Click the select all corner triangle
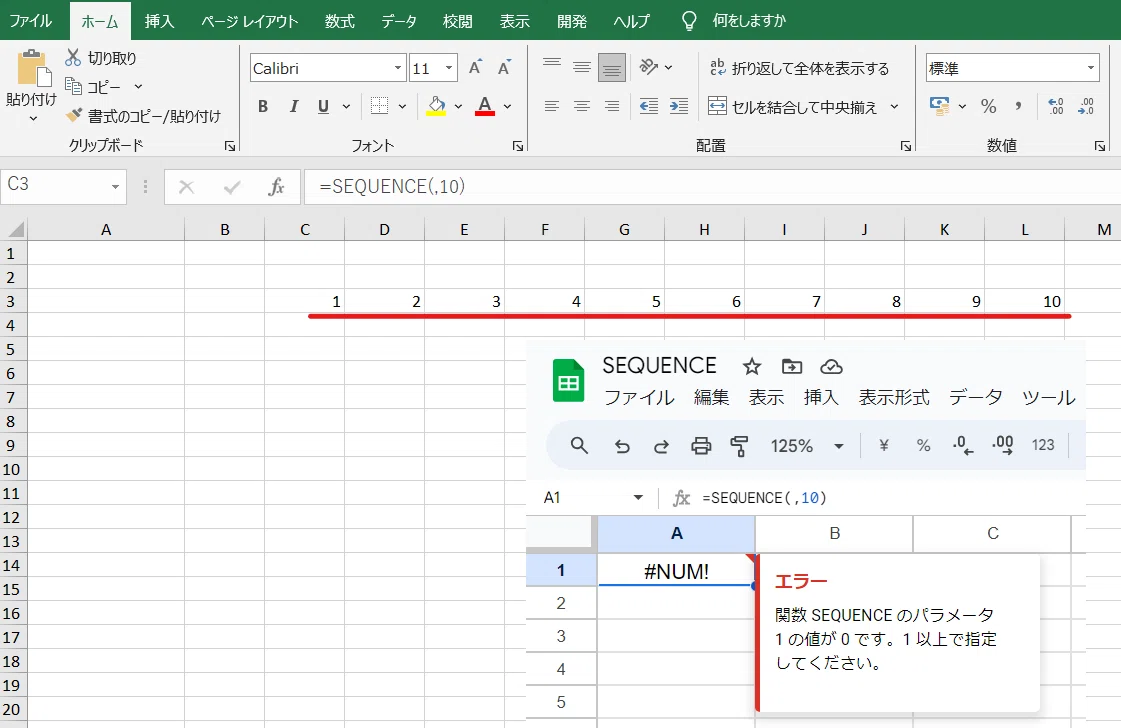Viewport: 1121px width, 728px height. point(15,229)
